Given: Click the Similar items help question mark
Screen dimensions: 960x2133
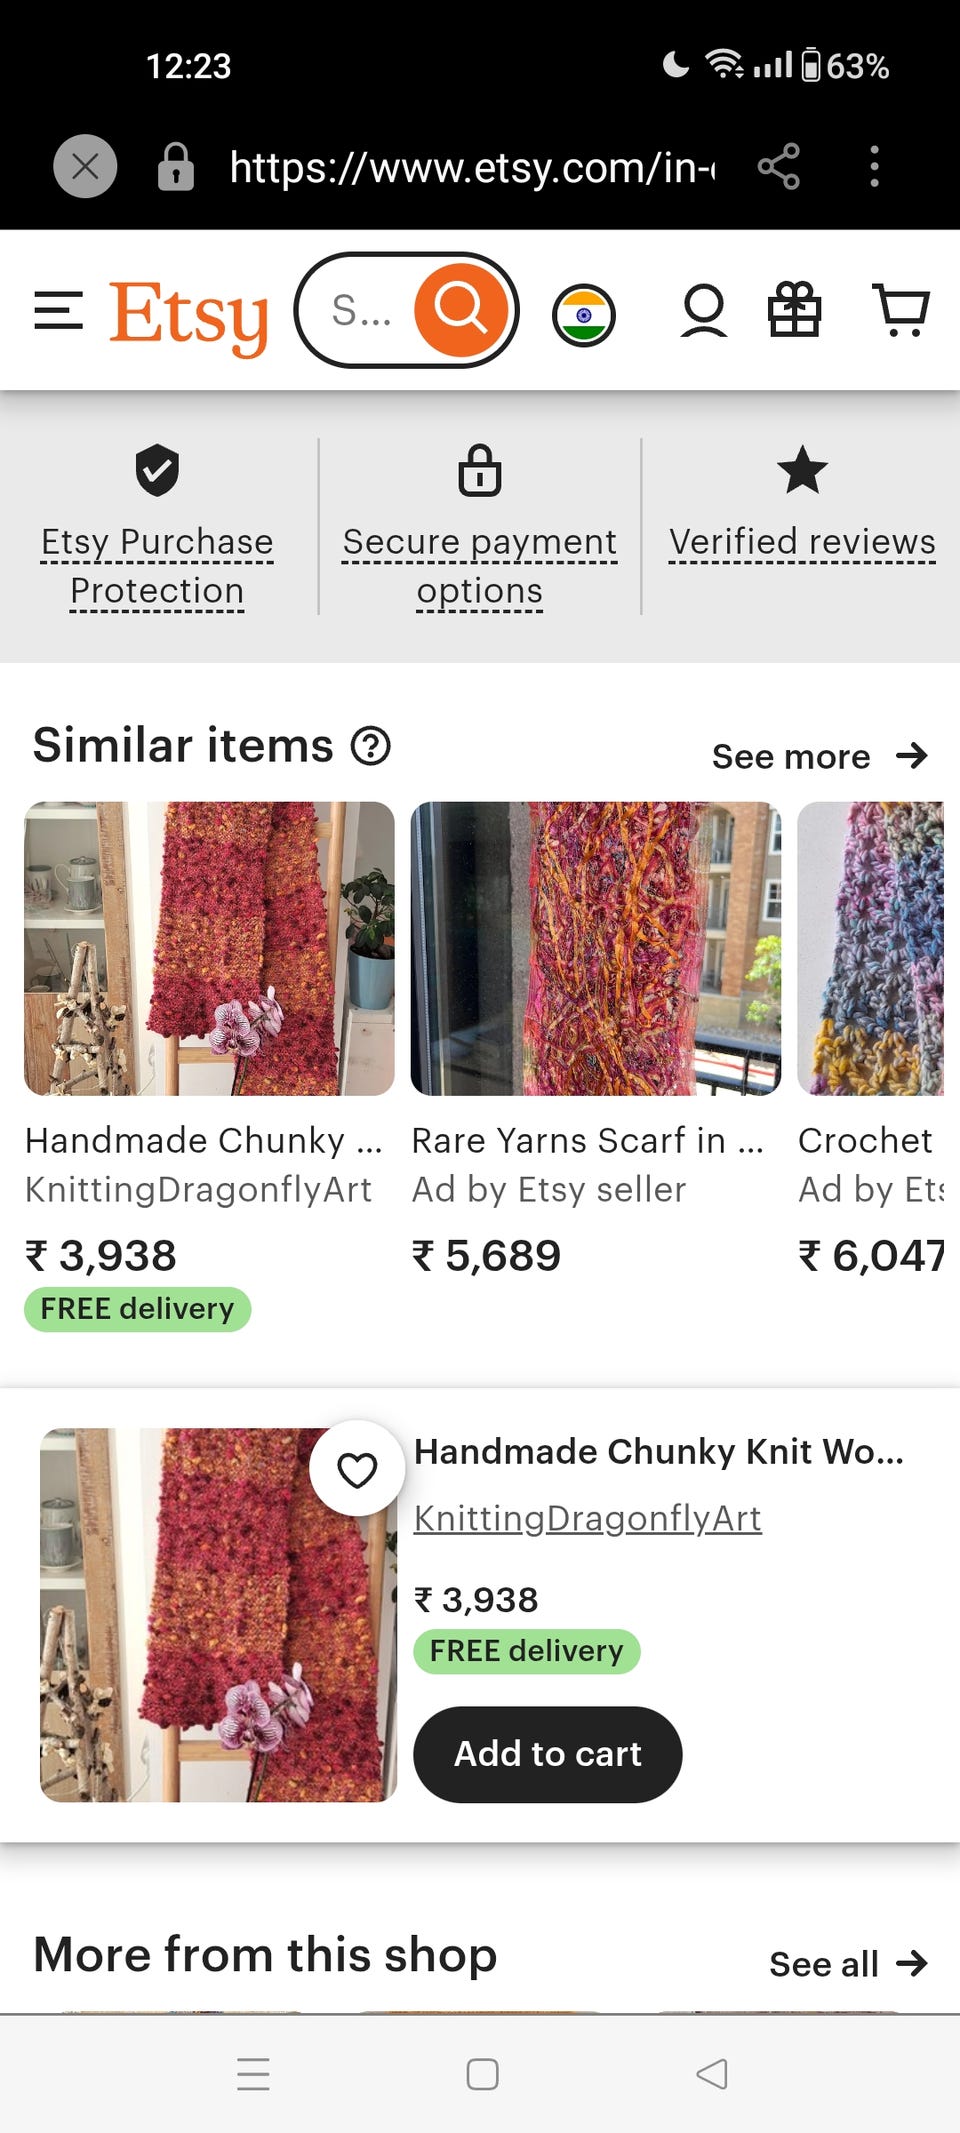Looking at the screenshot, I should 371,746.
